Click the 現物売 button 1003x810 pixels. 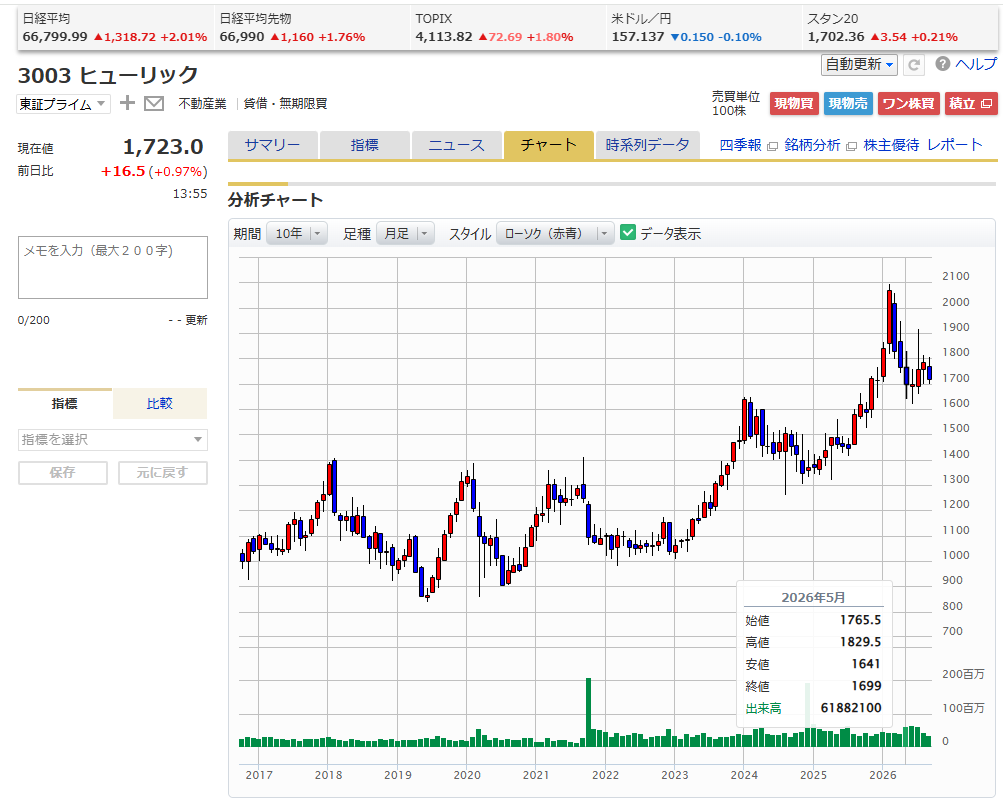click(x=848, y=104)
